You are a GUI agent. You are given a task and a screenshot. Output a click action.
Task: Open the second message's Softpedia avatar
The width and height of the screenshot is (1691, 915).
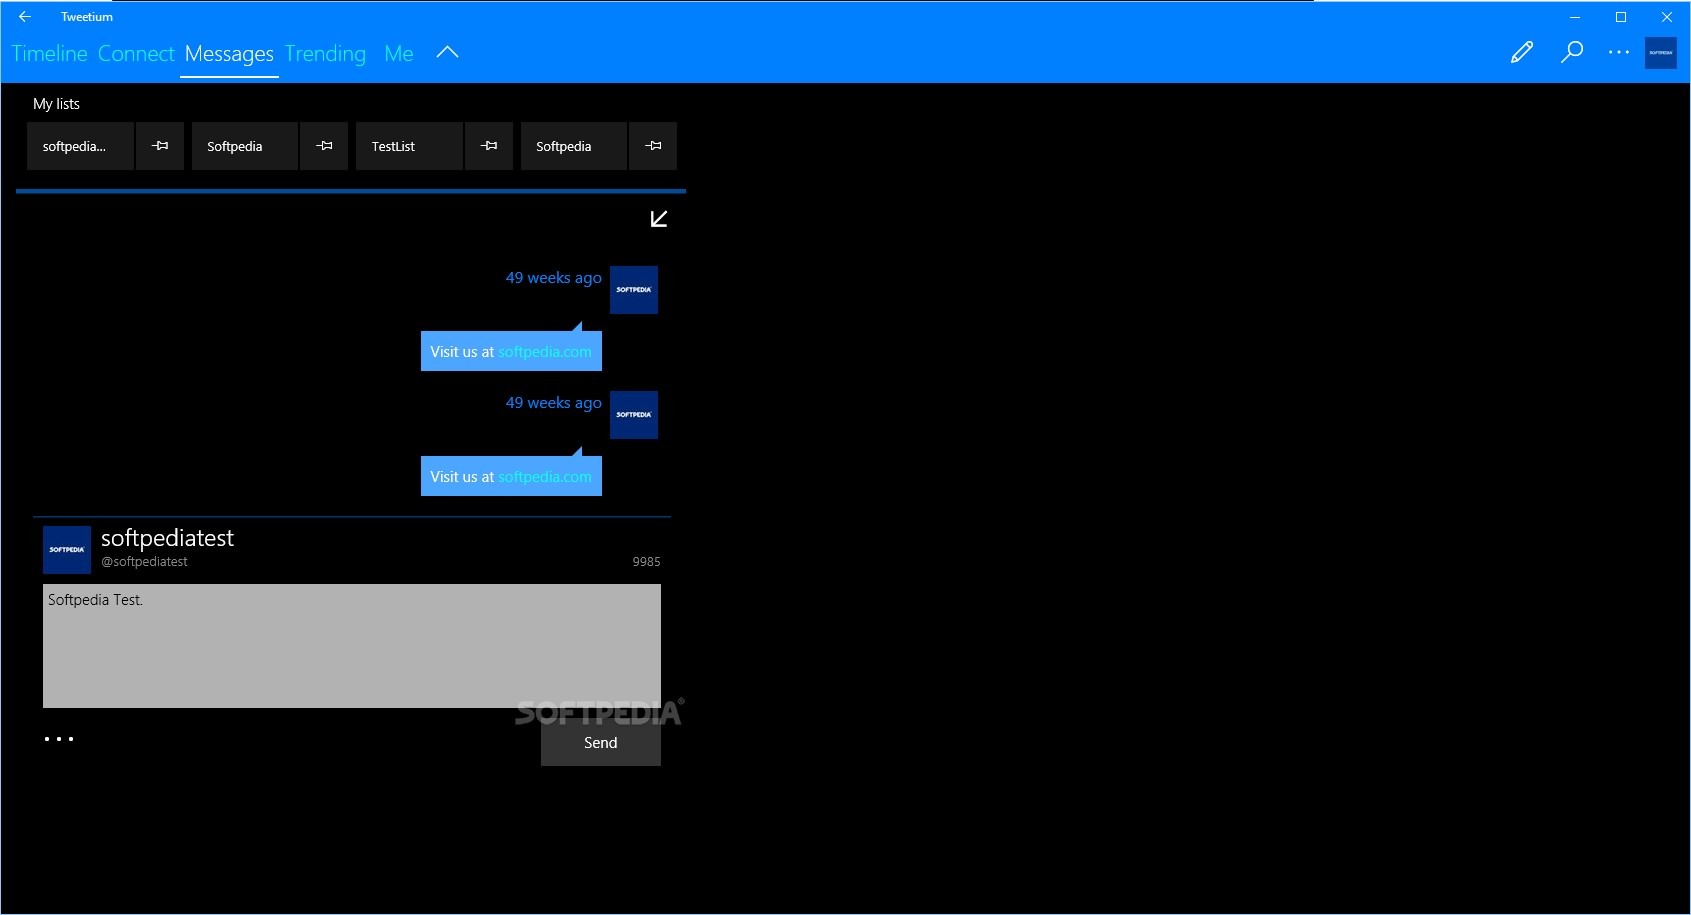pyautogui.click(x=634, y=415)
